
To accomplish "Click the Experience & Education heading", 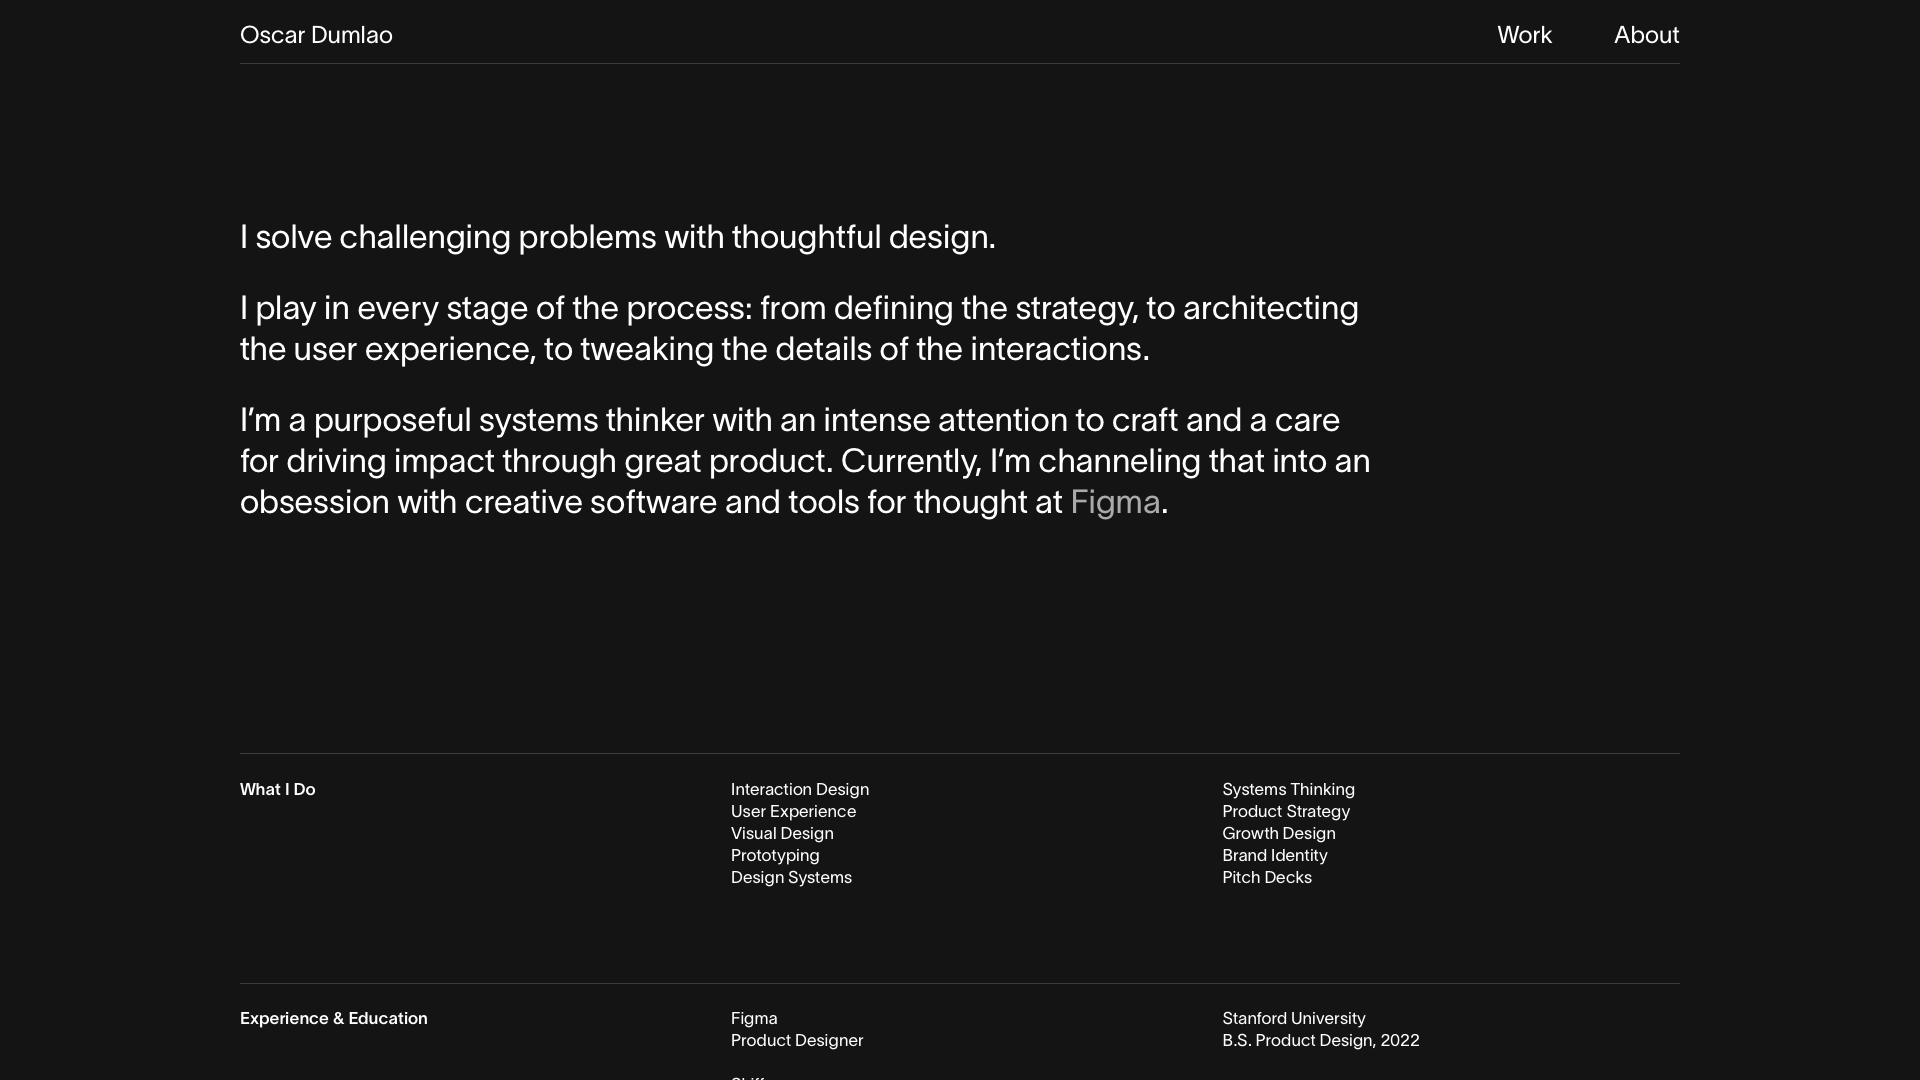I will 333,1019.
